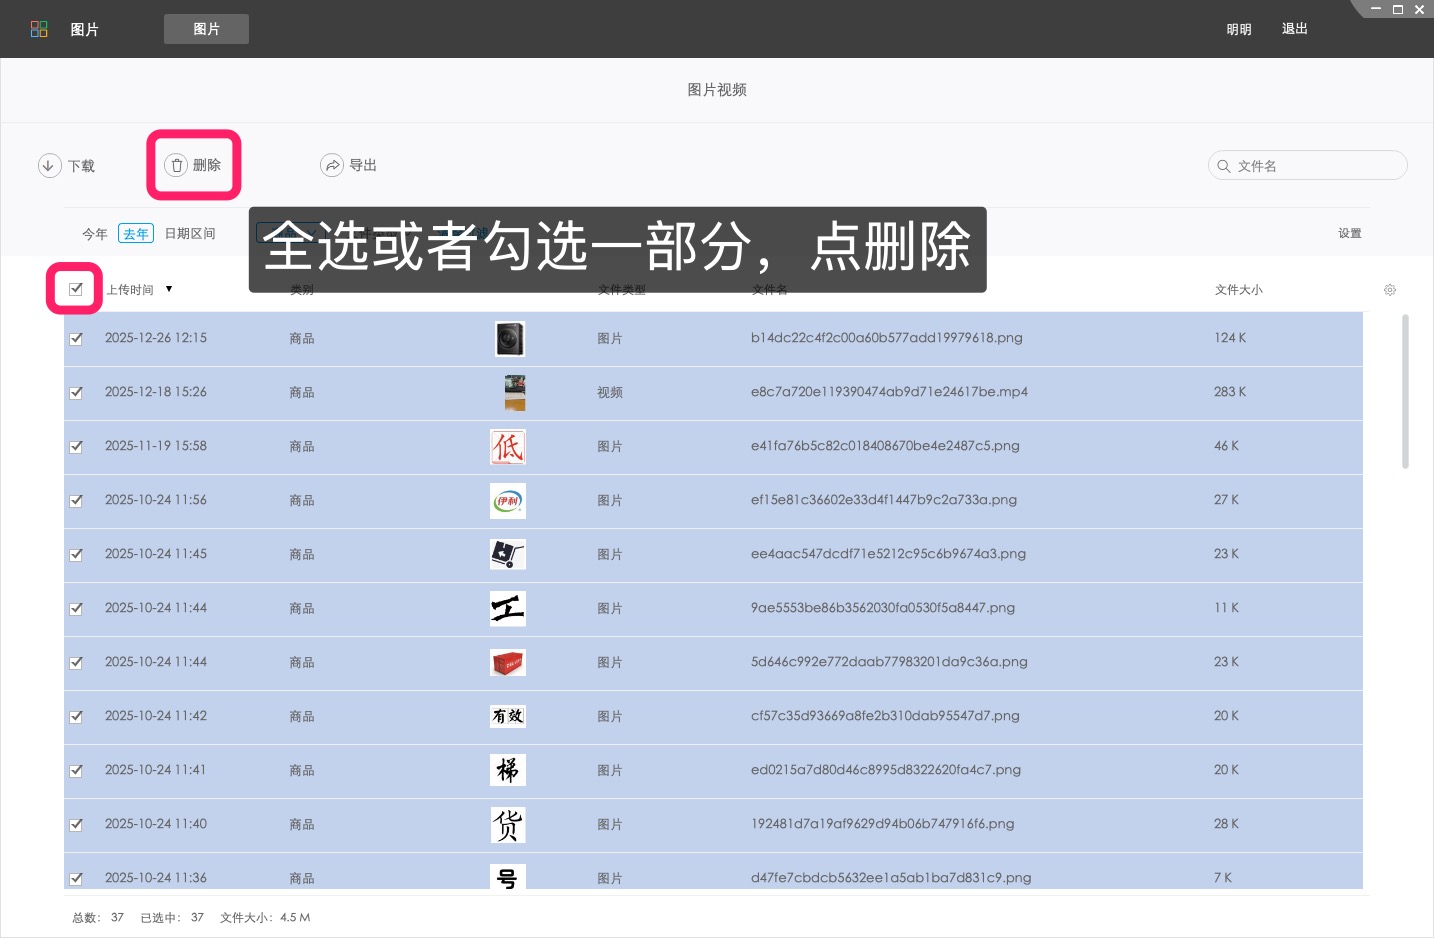Open thumbnail showing the 工 character
Viewport: 1434px width, 938px height.
pyautogui.click(x=508, y=608)
